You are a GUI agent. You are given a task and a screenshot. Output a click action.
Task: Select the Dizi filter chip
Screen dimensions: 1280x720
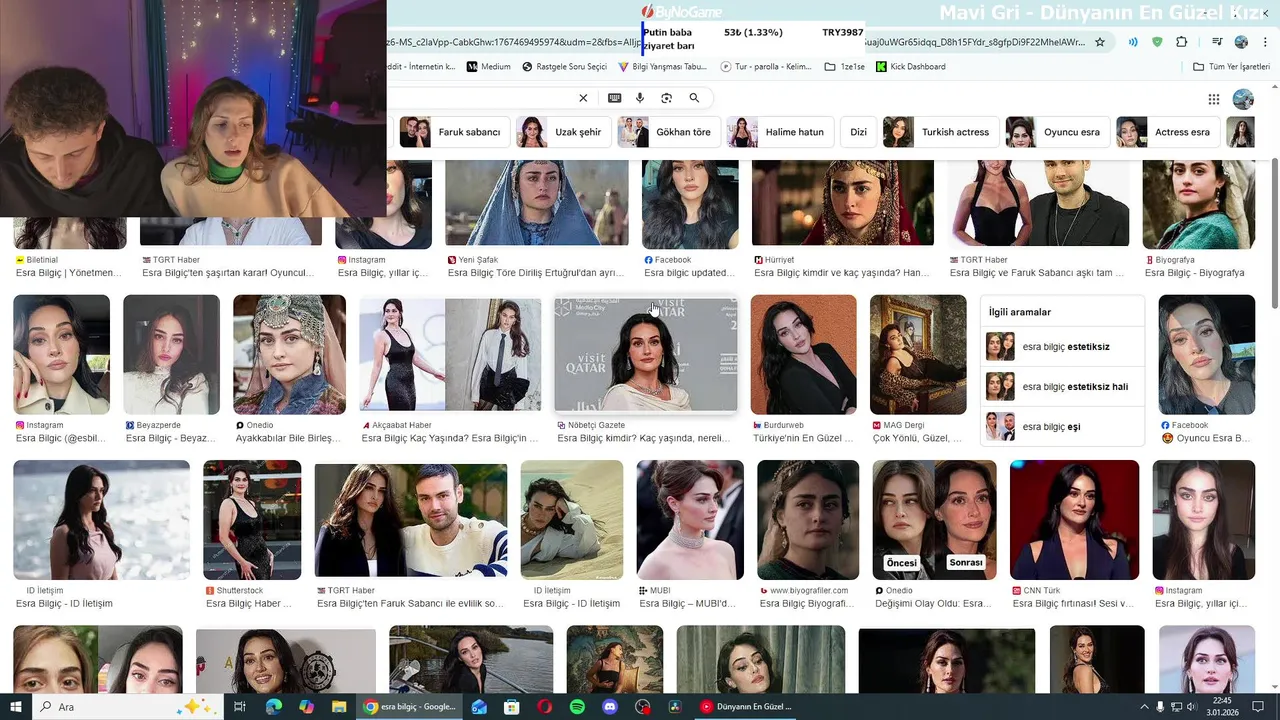pyautogui.click(x=858, y=132)
